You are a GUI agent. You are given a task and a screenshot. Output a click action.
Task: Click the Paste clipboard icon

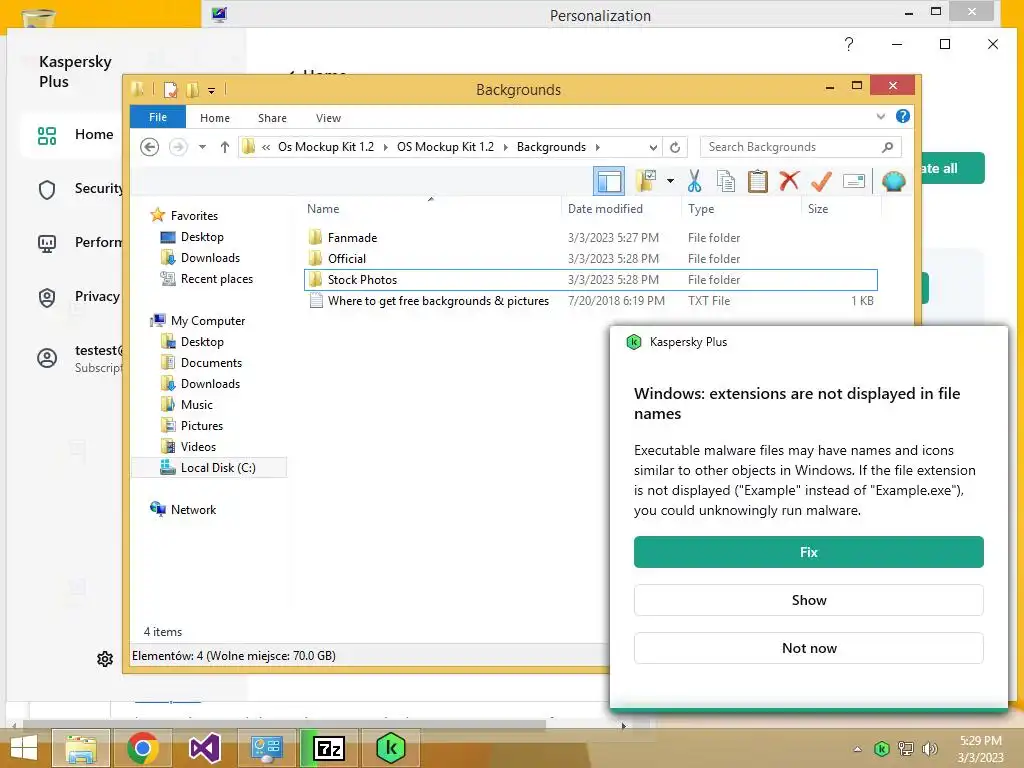click(x=758, y=181)
